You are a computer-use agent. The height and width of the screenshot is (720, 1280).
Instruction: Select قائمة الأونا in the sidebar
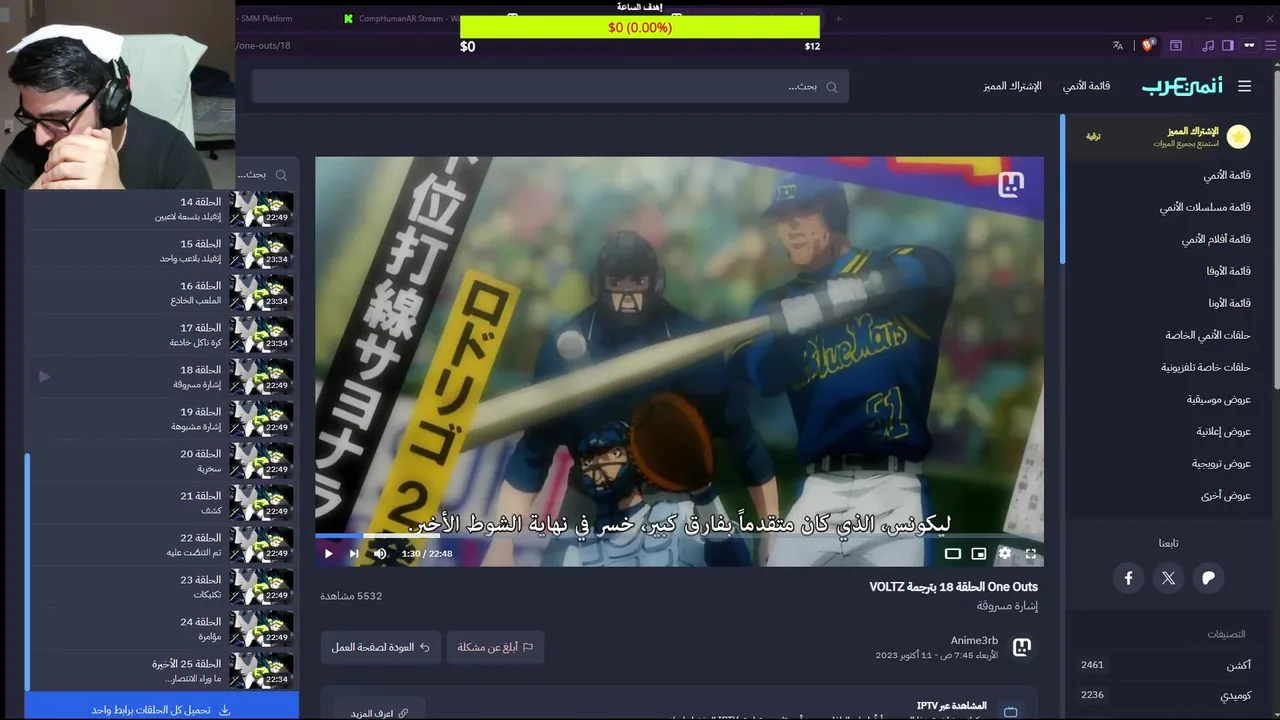(1230, 303)
